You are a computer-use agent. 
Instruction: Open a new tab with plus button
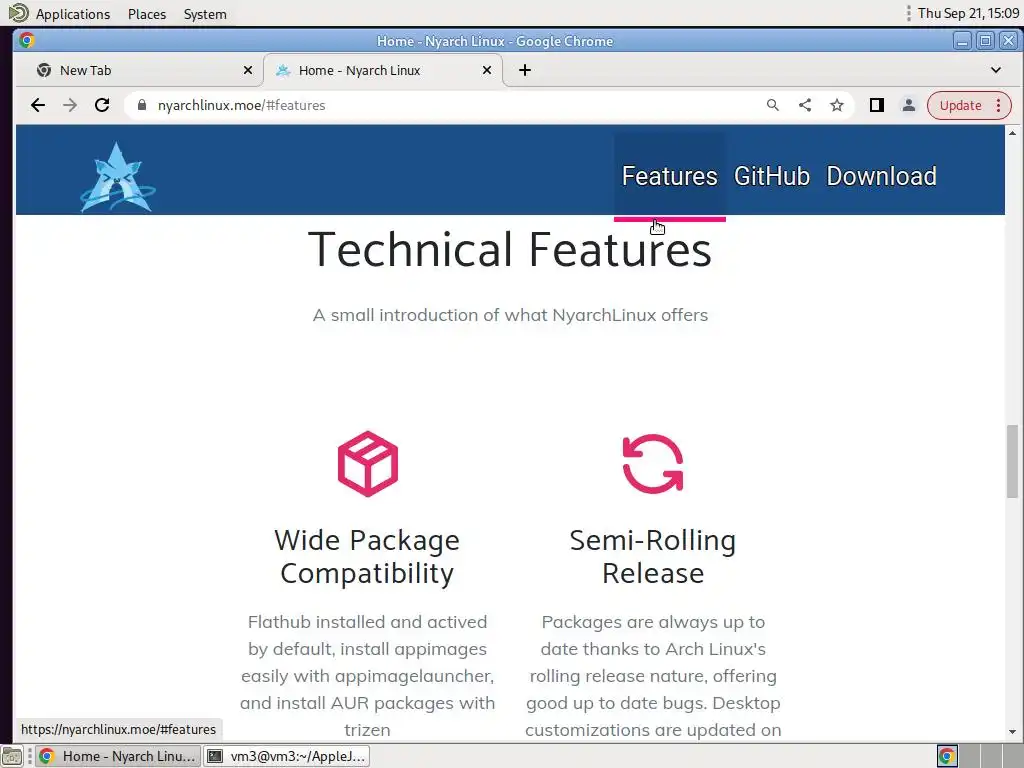click(525, 70)
